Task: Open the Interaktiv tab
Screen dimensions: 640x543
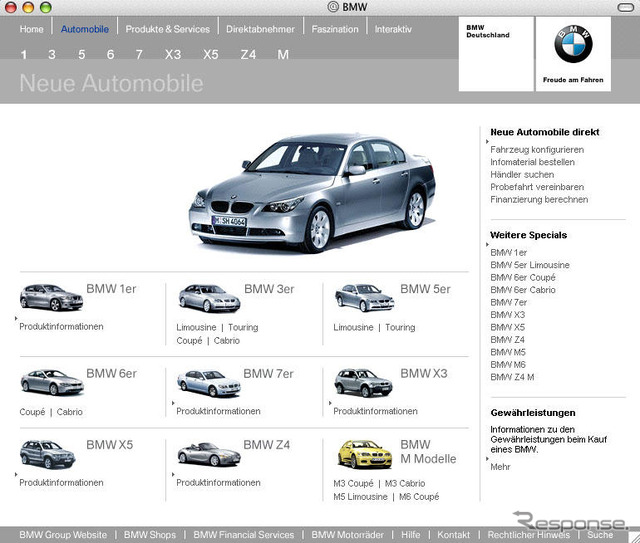Action: [393, 29]
